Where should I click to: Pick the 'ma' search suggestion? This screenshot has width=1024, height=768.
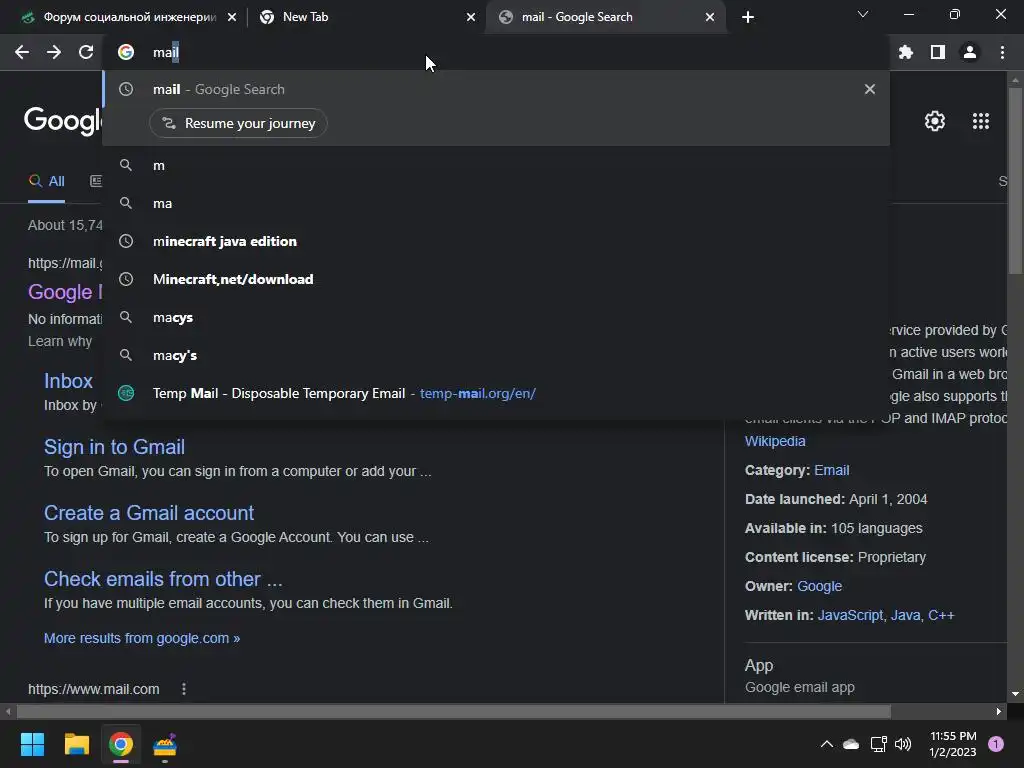[x=496, y=204]
